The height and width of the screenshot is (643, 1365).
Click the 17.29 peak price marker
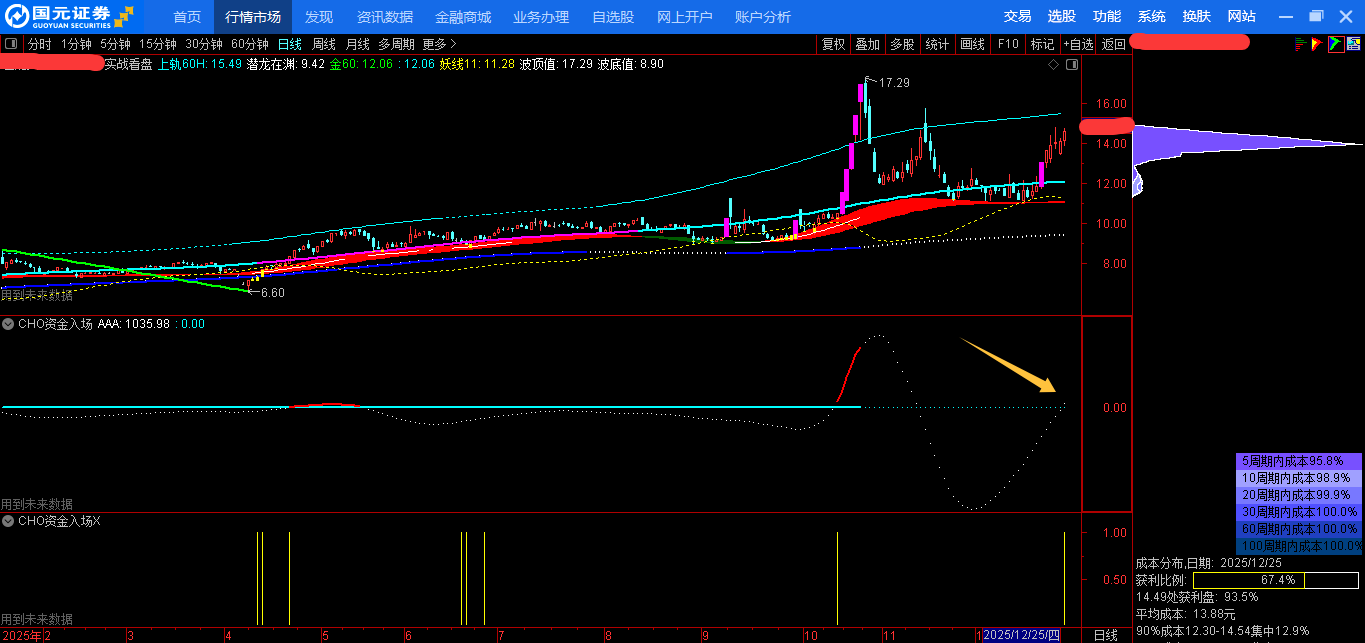[x=893, y=83]
